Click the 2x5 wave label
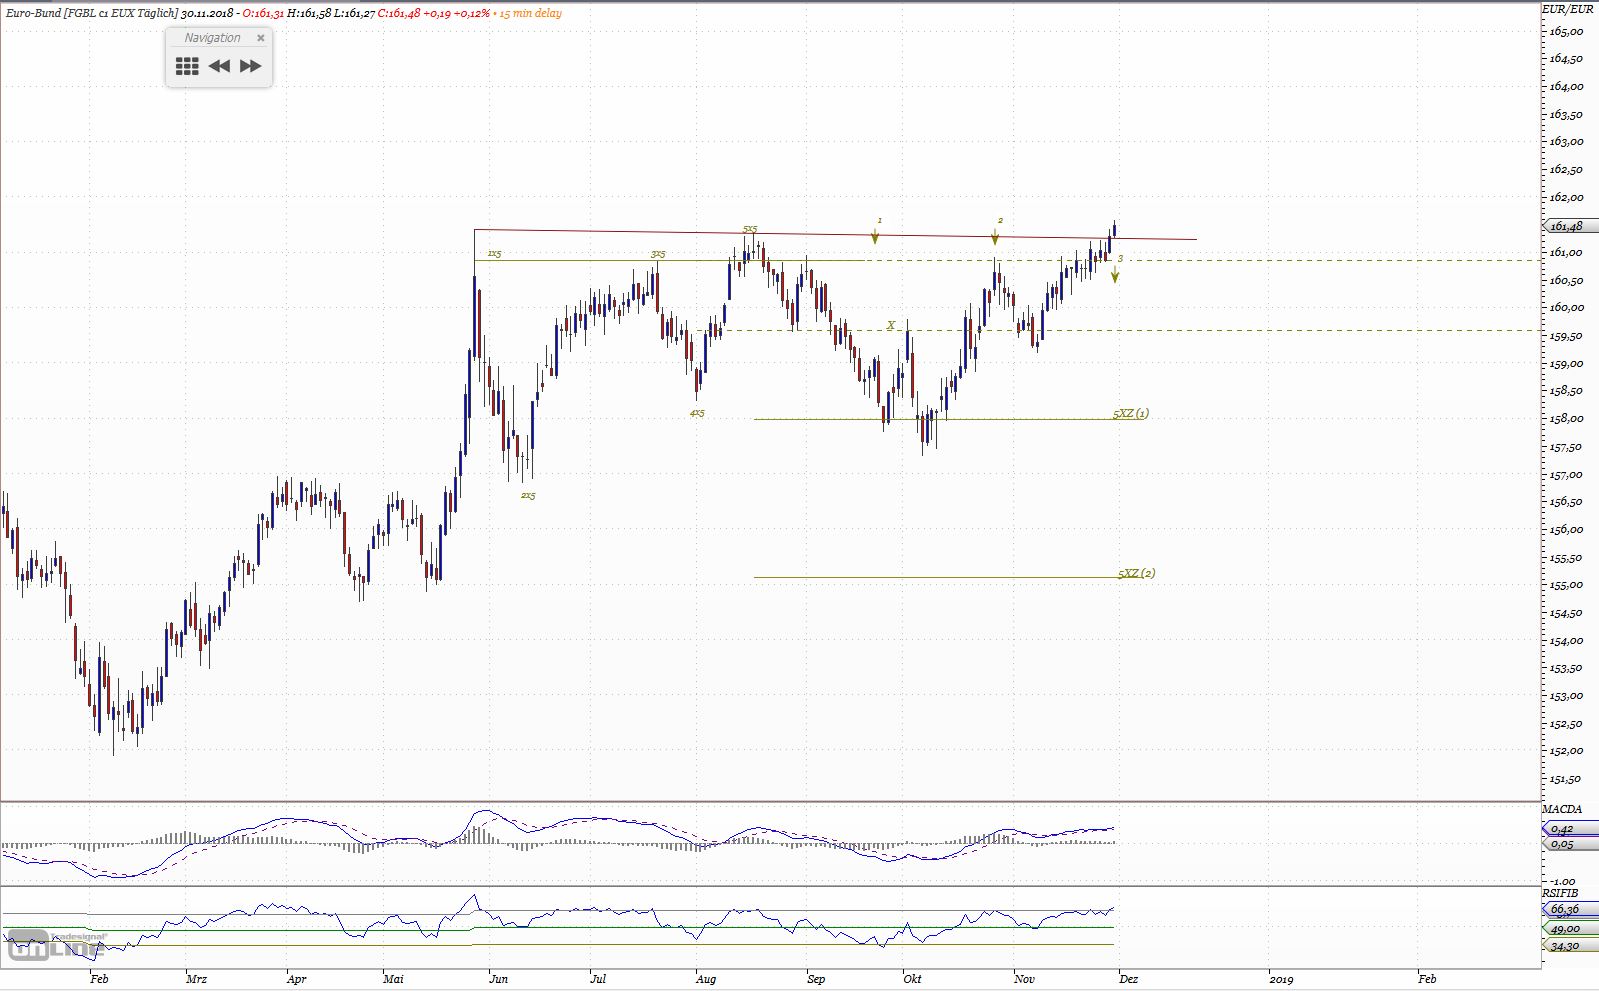1599x991 pixels. [x=528, y=495]
